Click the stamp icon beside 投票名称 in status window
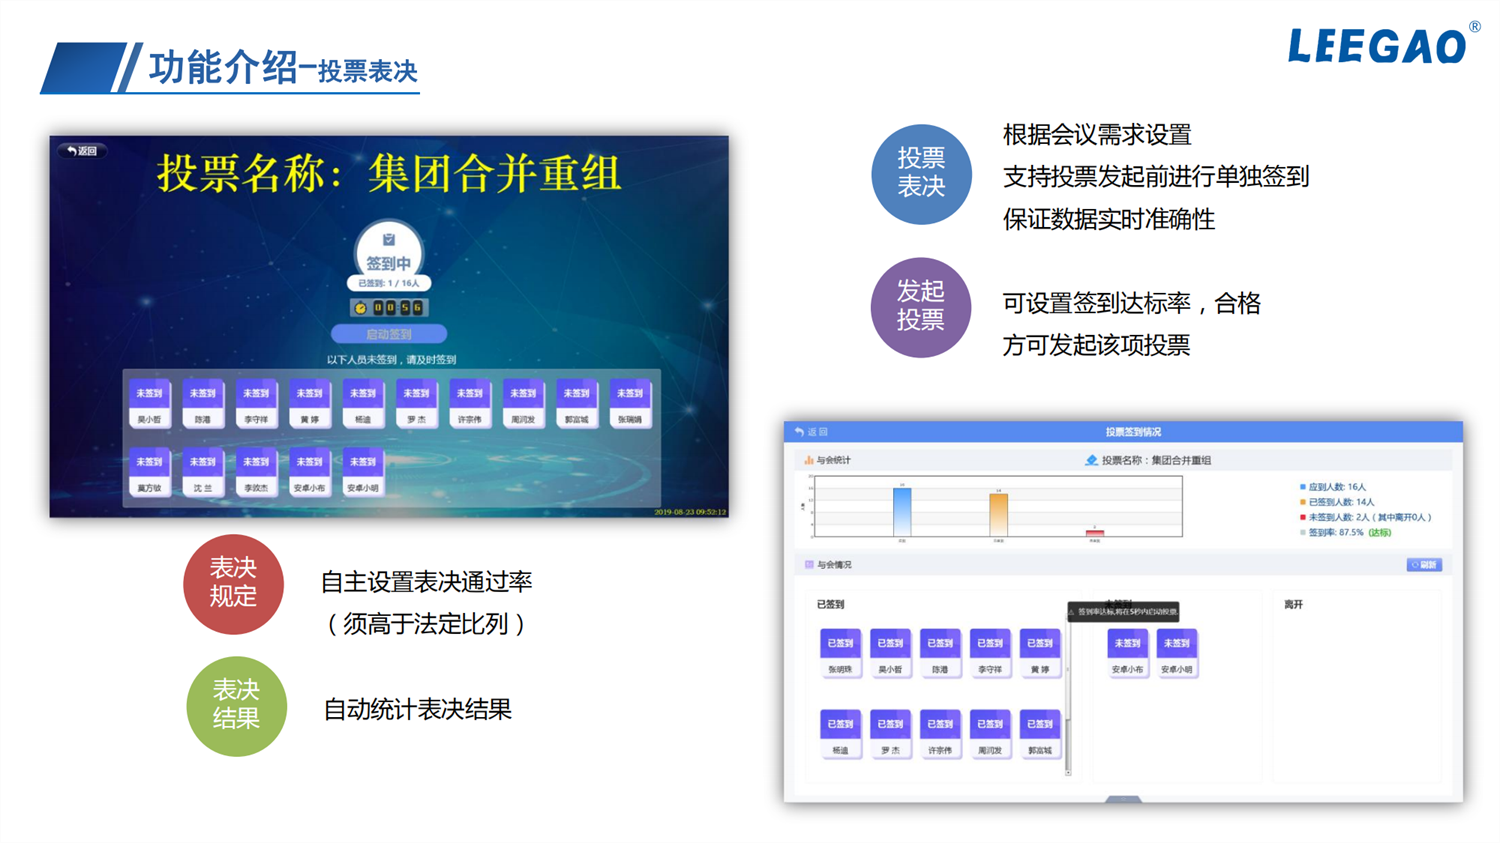 pyautogui.click(x=1091, y=460)
